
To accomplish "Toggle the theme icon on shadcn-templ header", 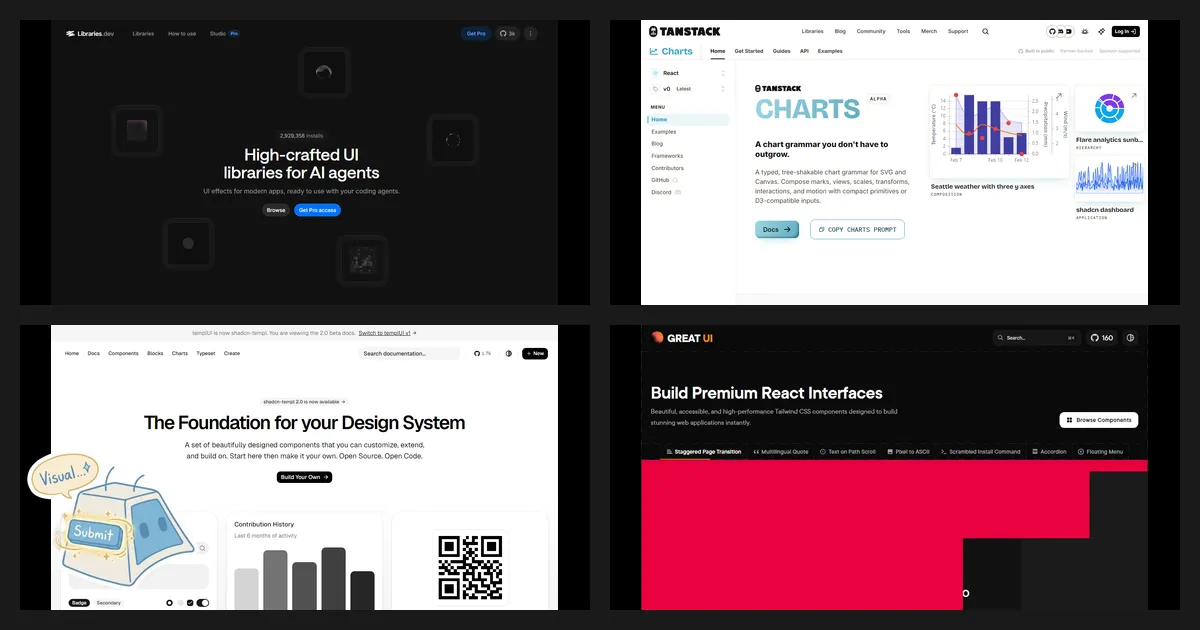I will tap(509, 353).
